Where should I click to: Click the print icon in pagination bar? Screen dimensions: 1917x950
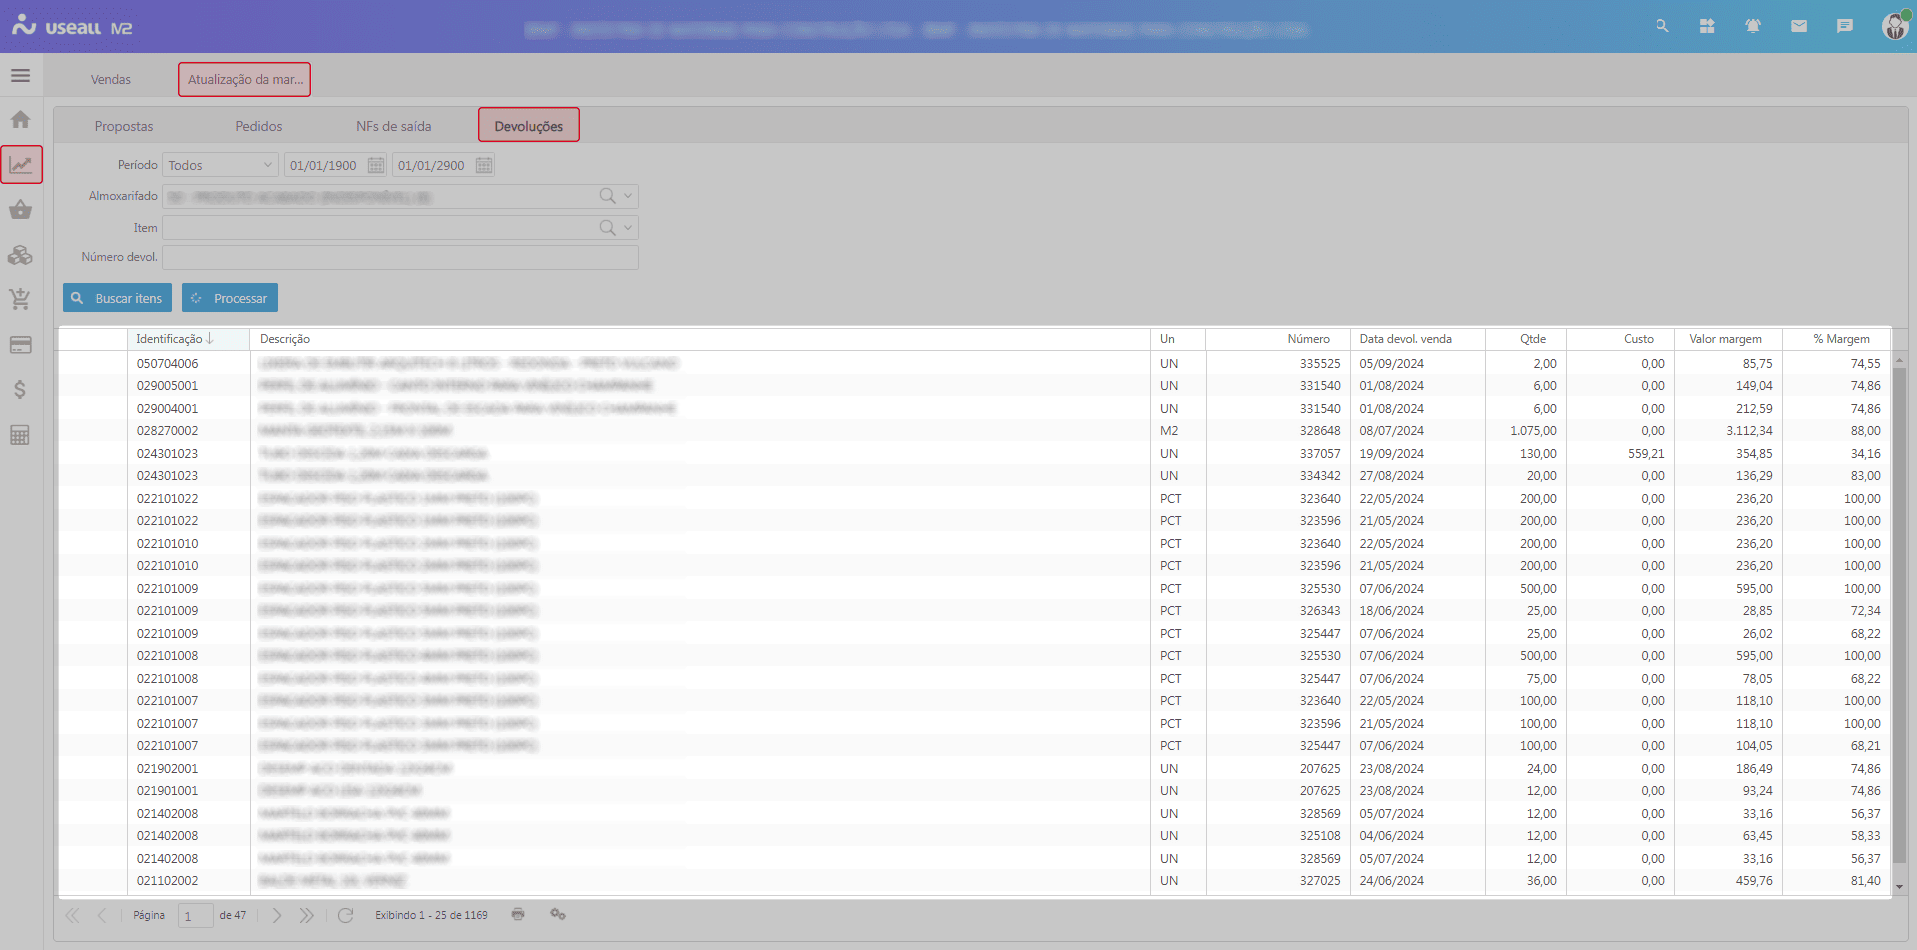tap(518, 914)
